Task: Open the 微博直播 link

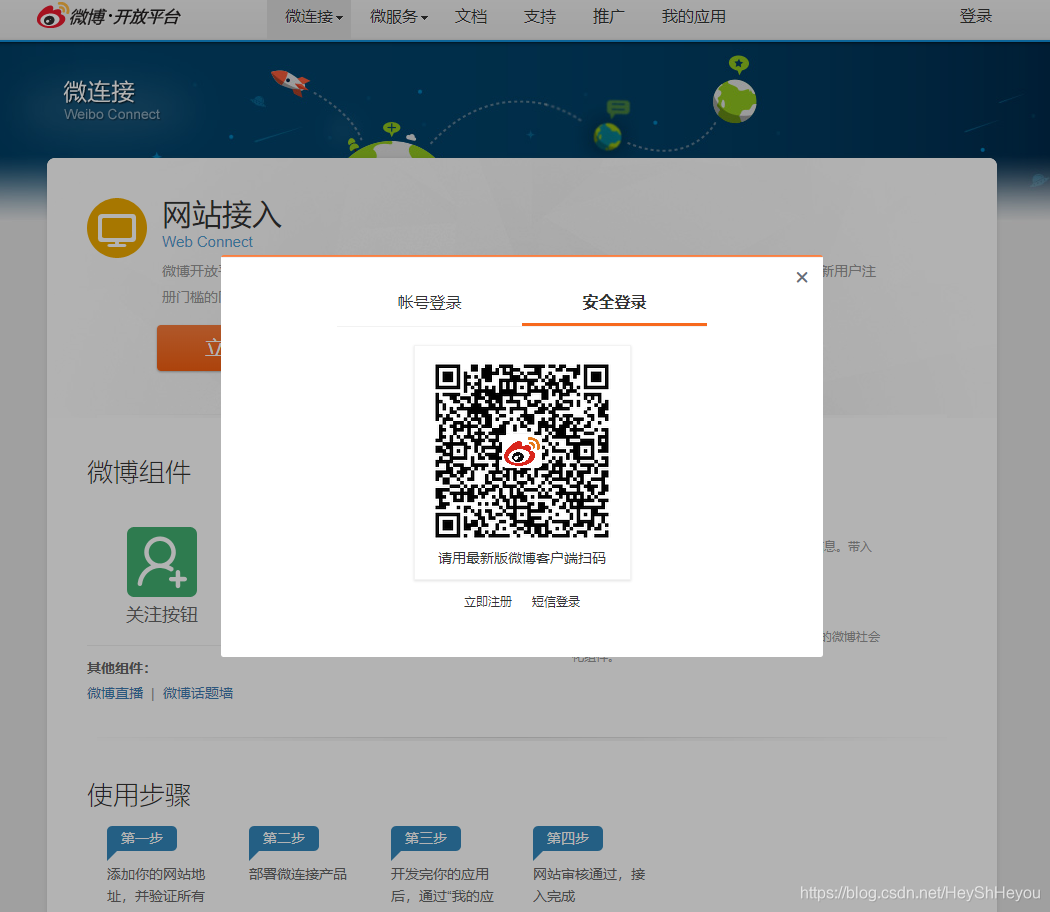Action: point(115,693)
